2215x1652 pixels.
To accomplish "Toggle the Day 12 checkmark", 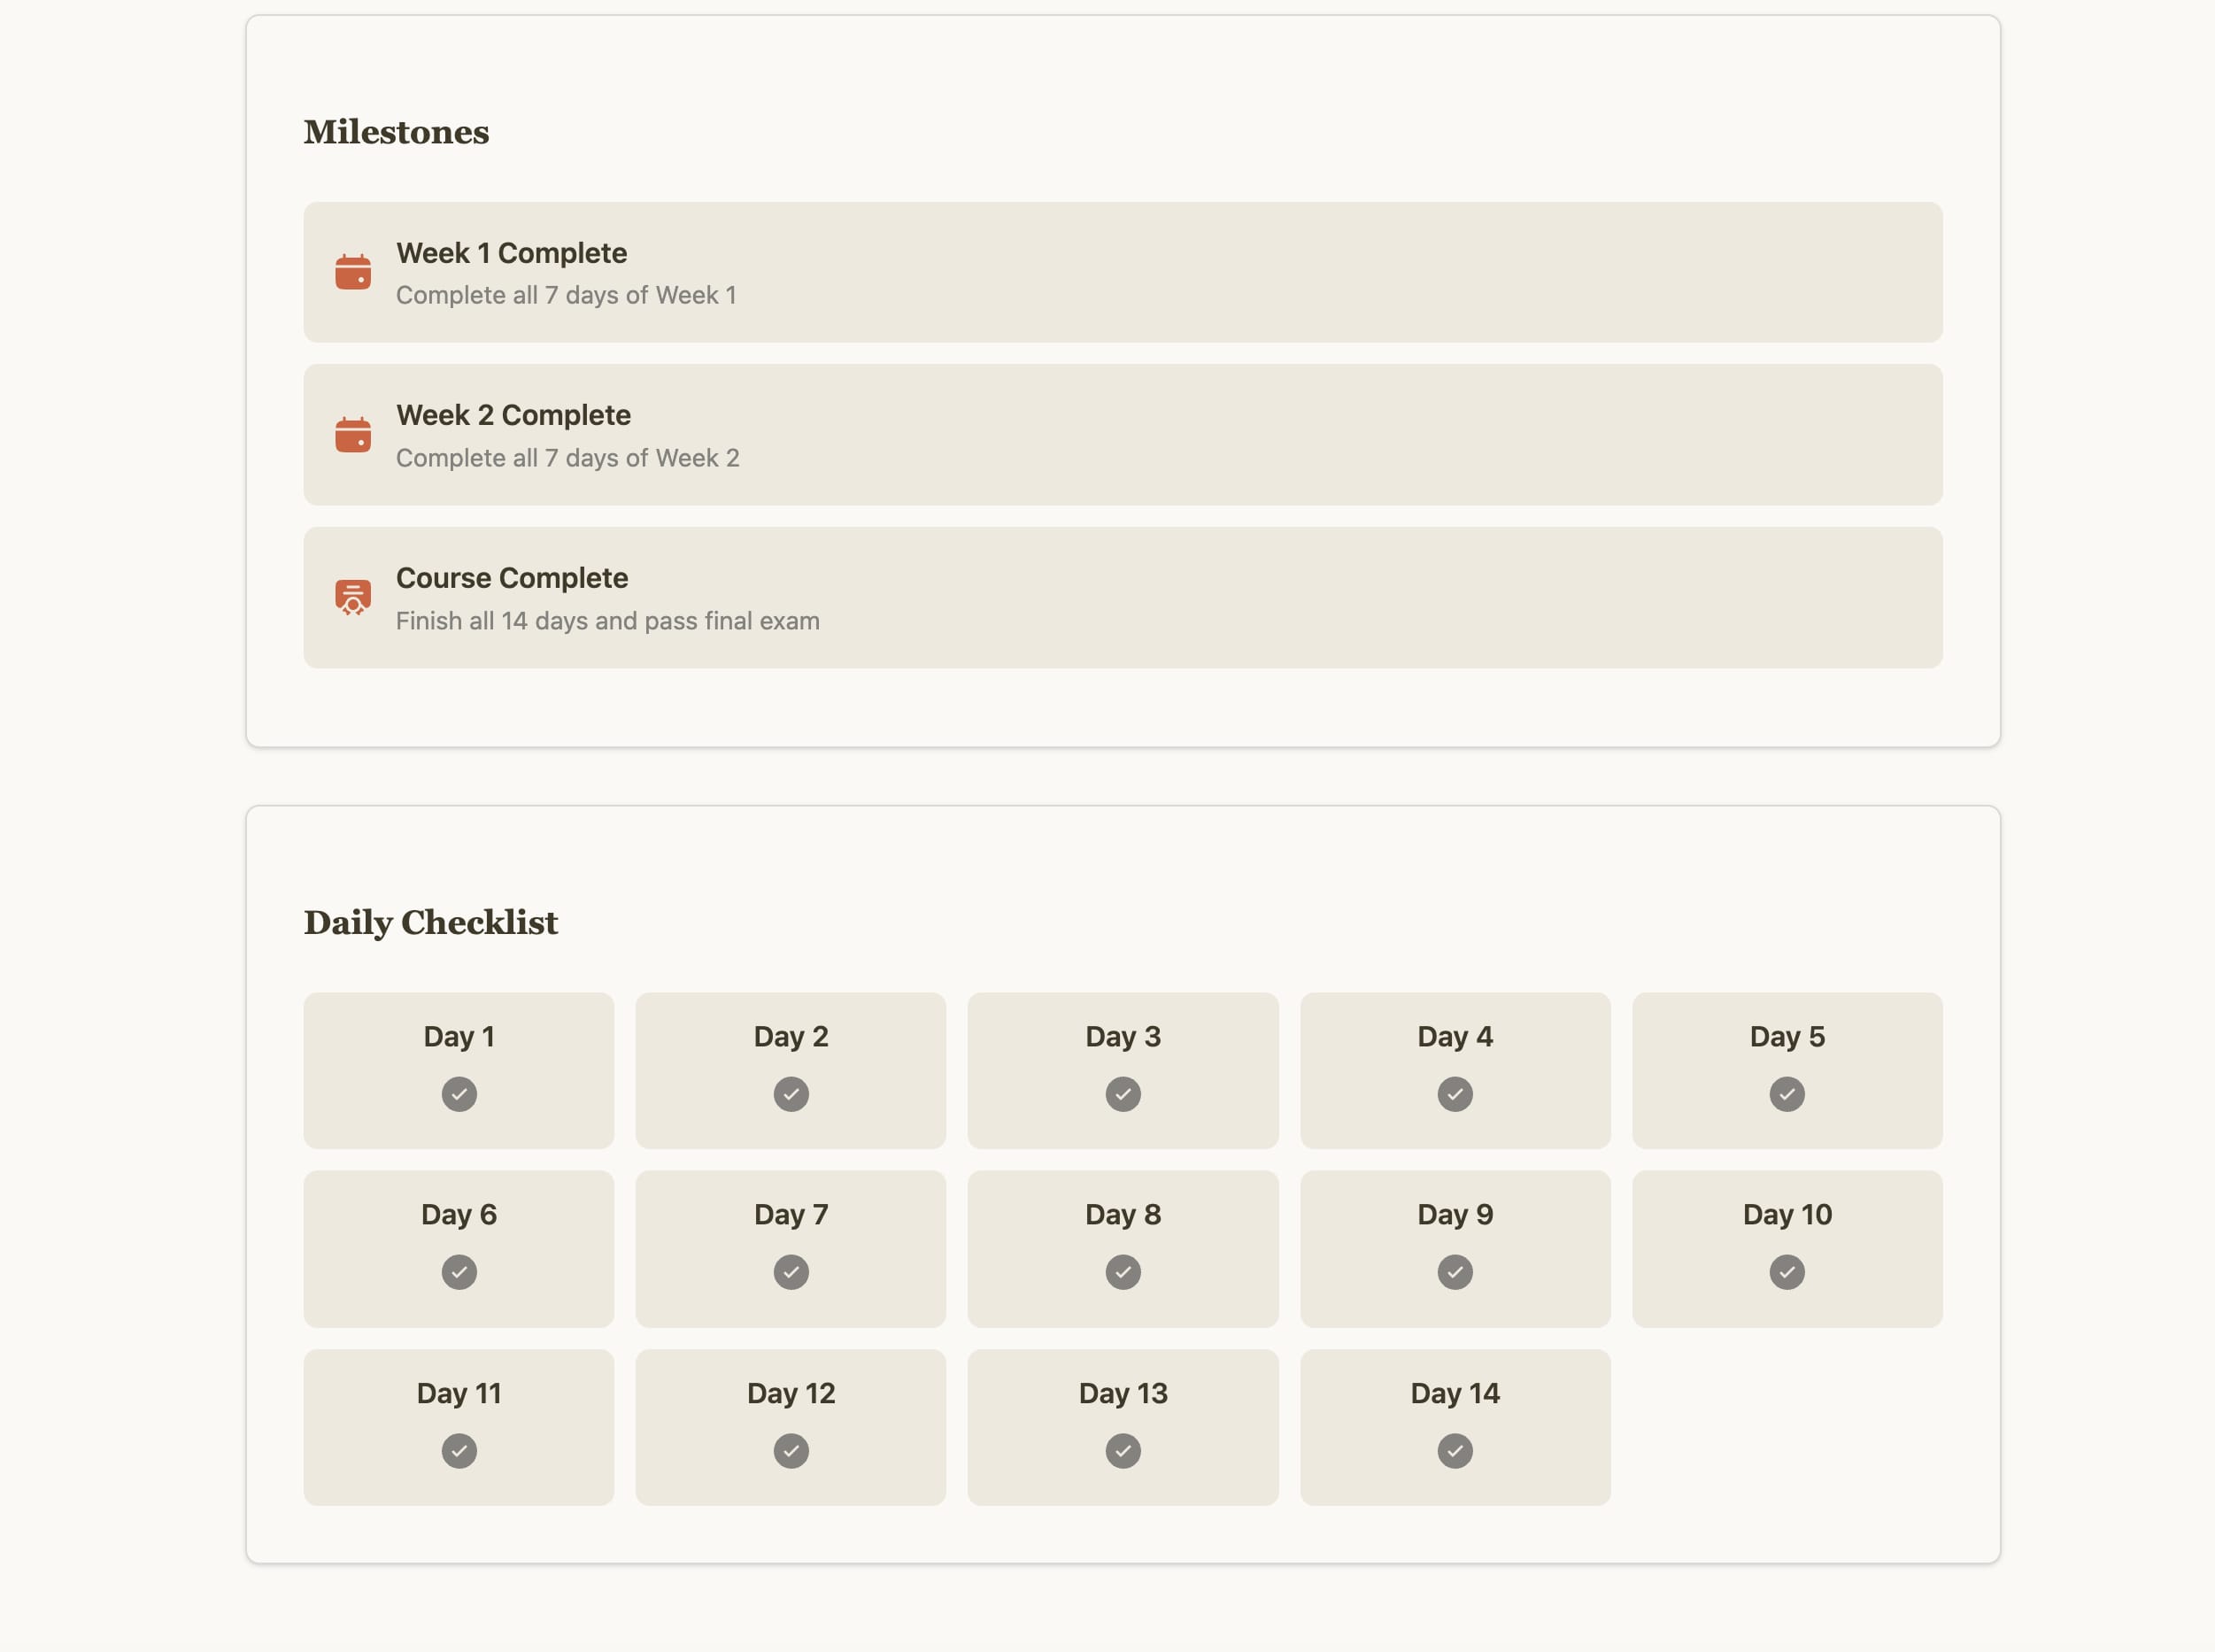I will pyautogui.click(x=791, y=1451).
